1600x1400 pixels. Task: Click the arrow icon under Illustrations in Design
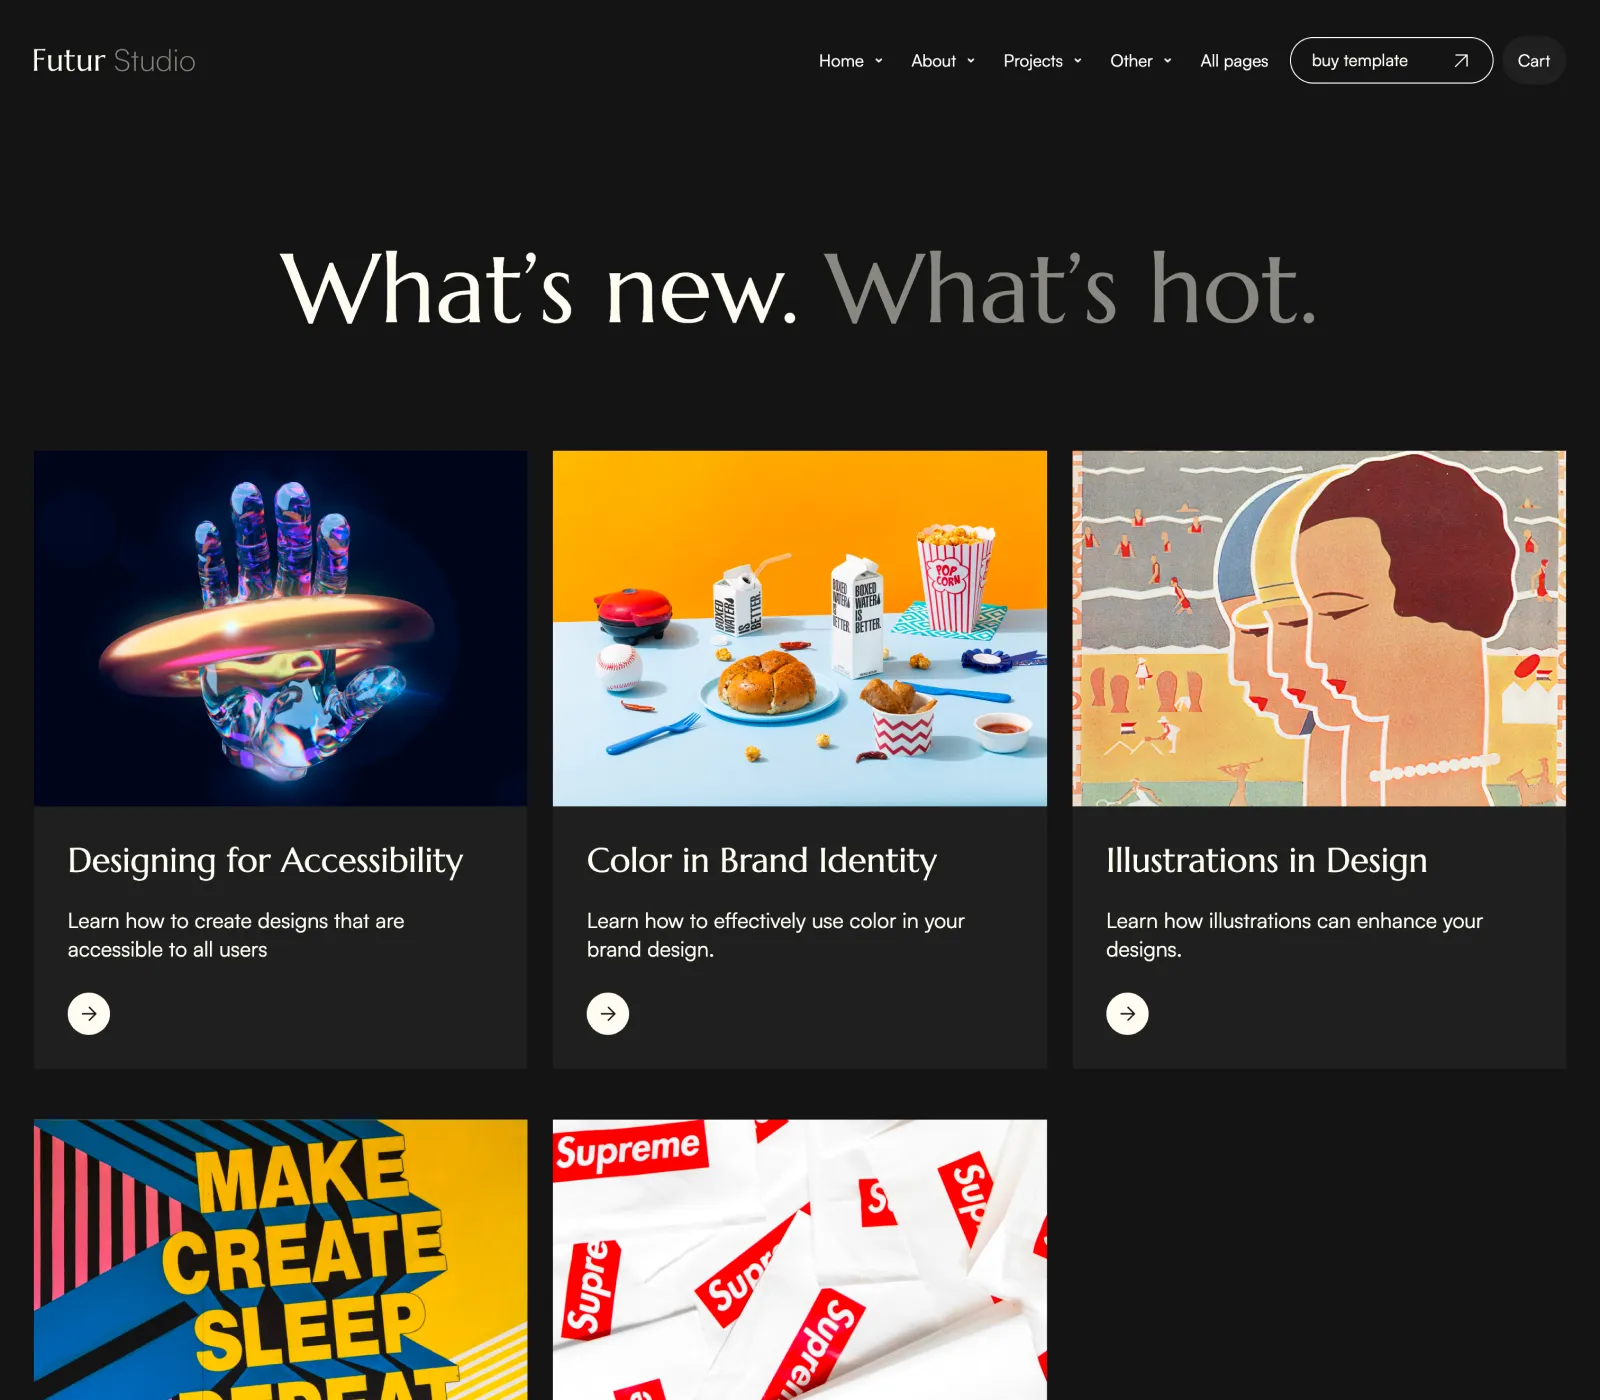1127,1013
